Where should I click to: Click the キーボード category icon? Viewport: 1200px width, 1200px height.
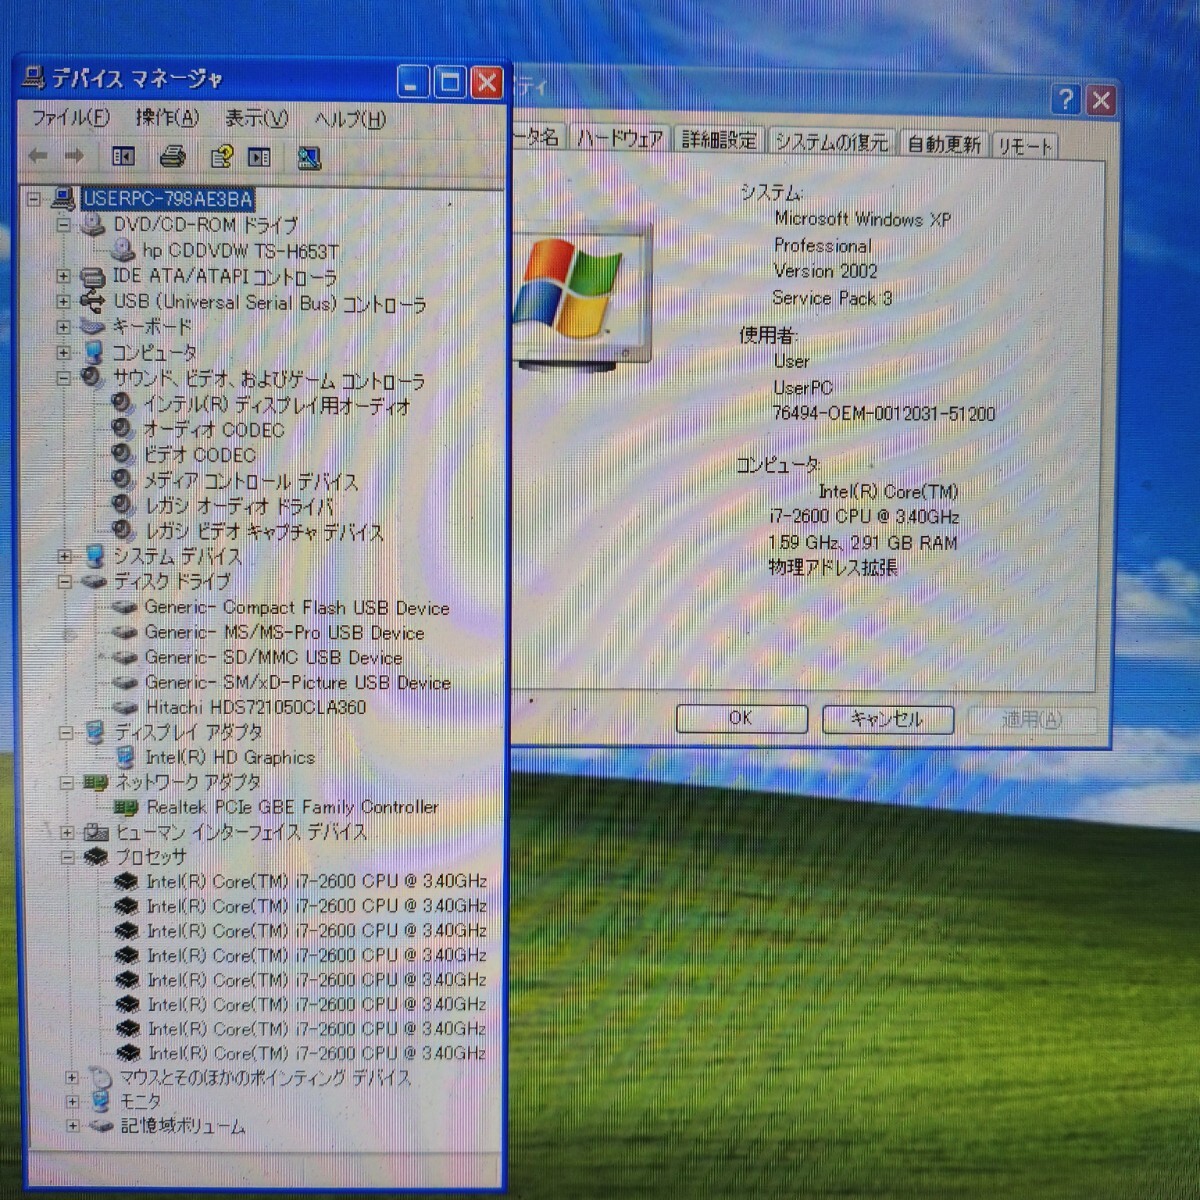click(92, 326)
